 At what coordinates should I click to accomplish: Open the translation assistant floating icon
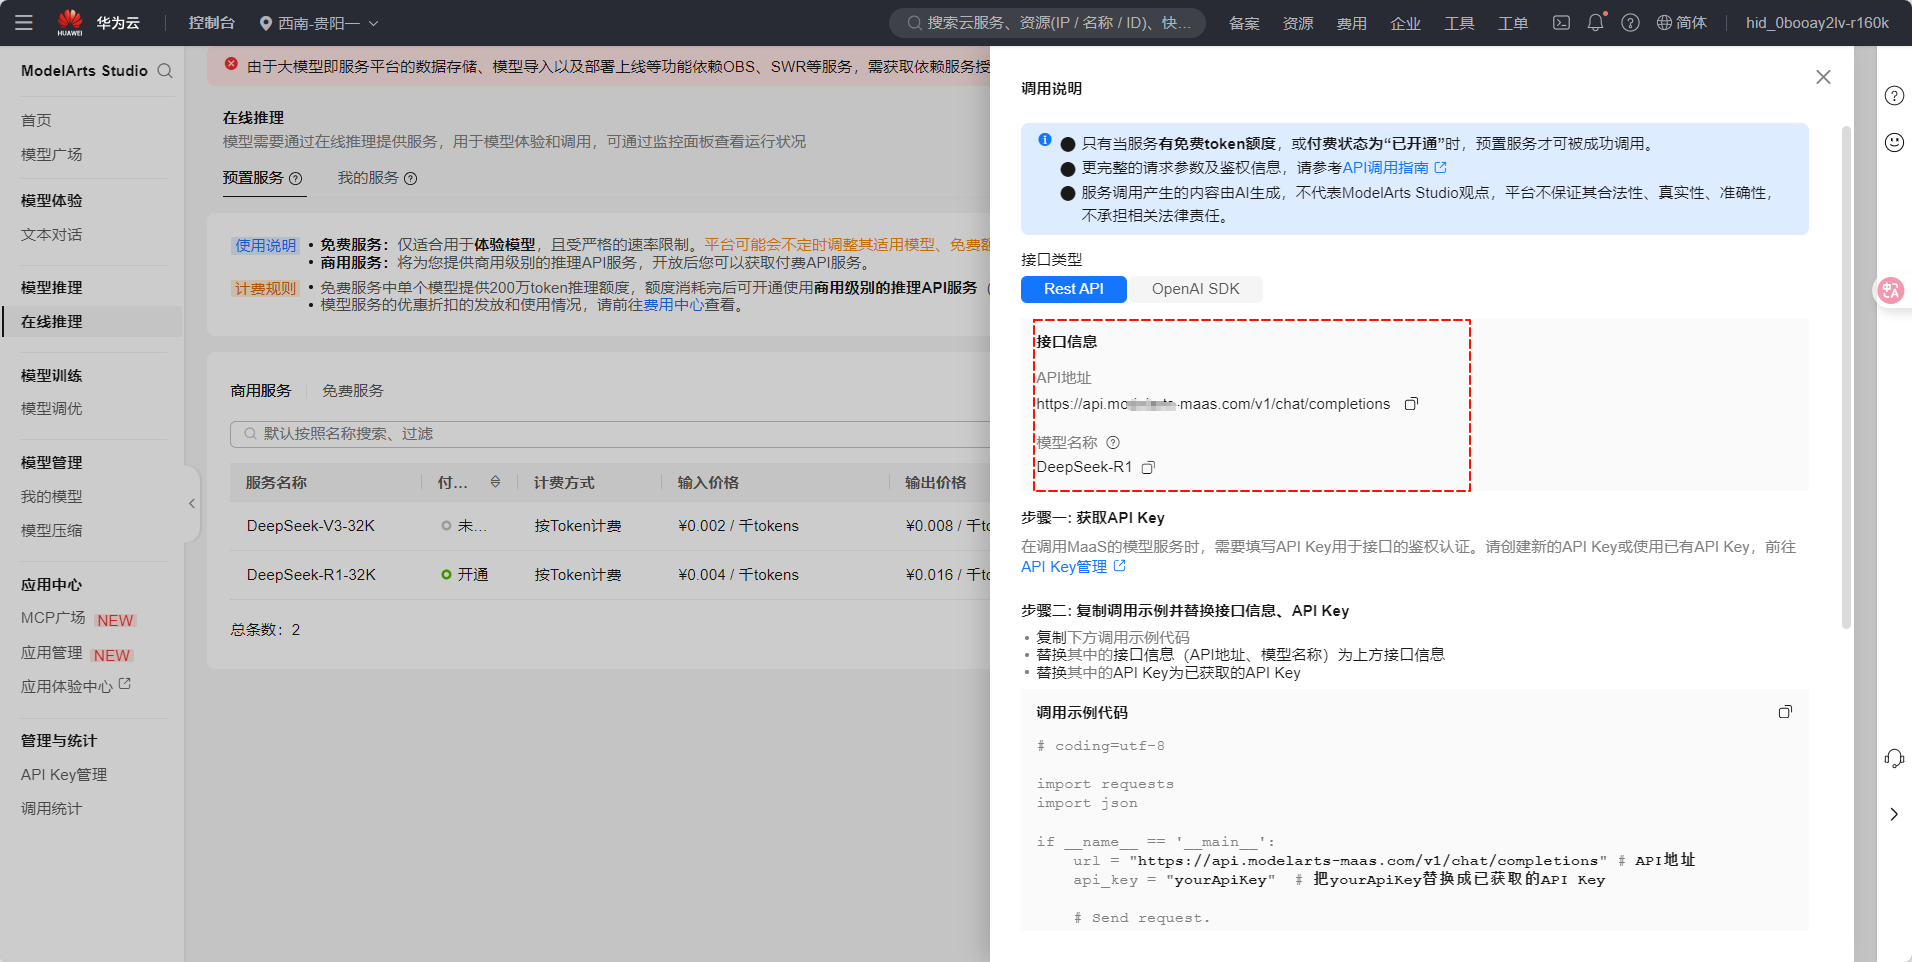click(1890, 291)
